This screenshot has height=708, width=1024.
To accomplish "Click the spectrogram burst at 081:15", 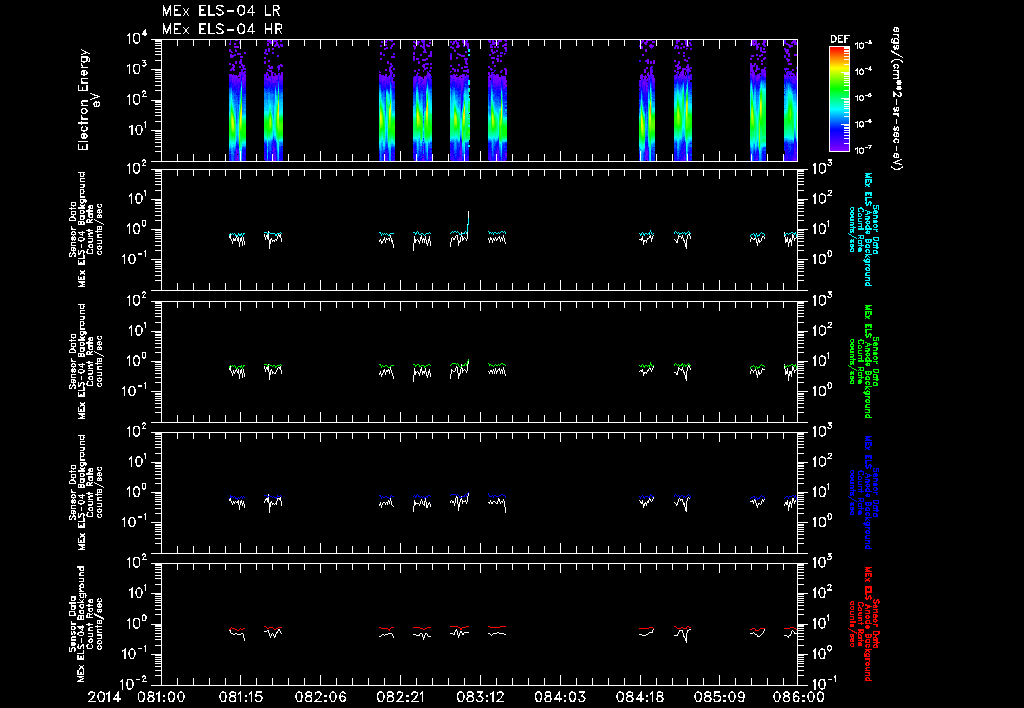I will (x=237, y=100).
